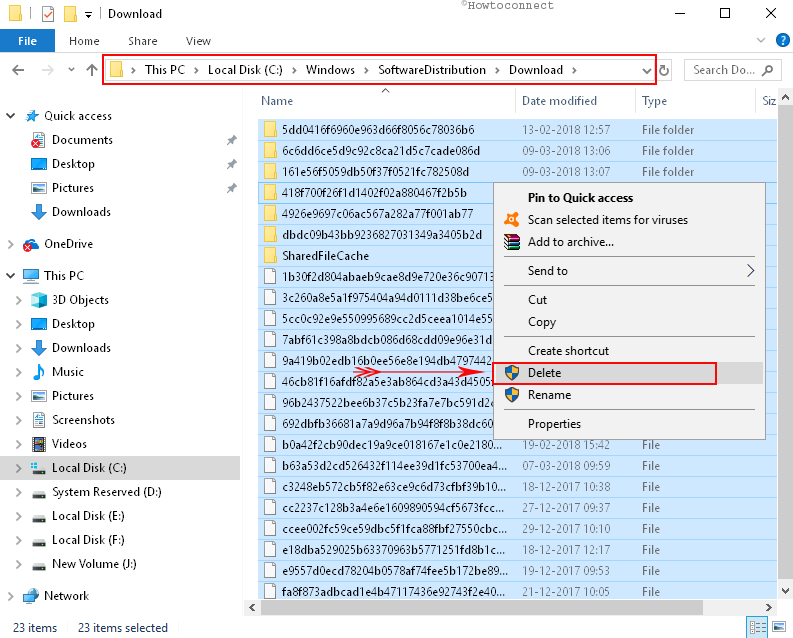This screenshot has height=638, width=793.
Task: Open the Help question mark icon
Action: pos(782,40)
